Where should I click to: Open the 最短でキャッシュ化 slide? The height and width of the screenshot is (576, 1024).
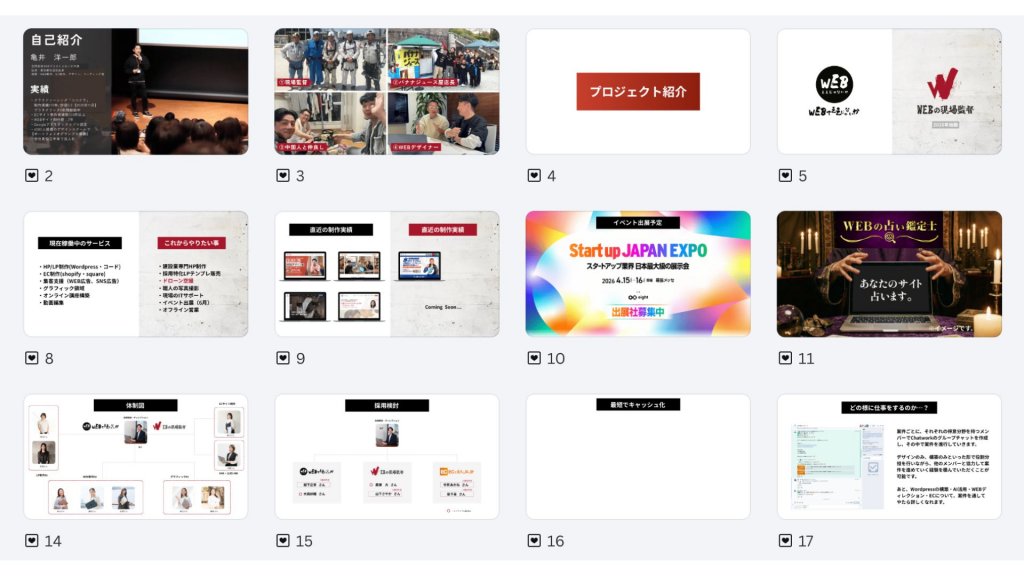[638, 456]
